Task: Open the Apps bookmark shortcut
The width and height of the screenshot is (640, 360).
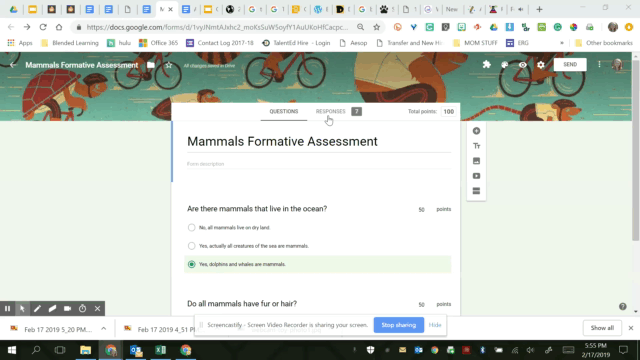Action: 20,43
